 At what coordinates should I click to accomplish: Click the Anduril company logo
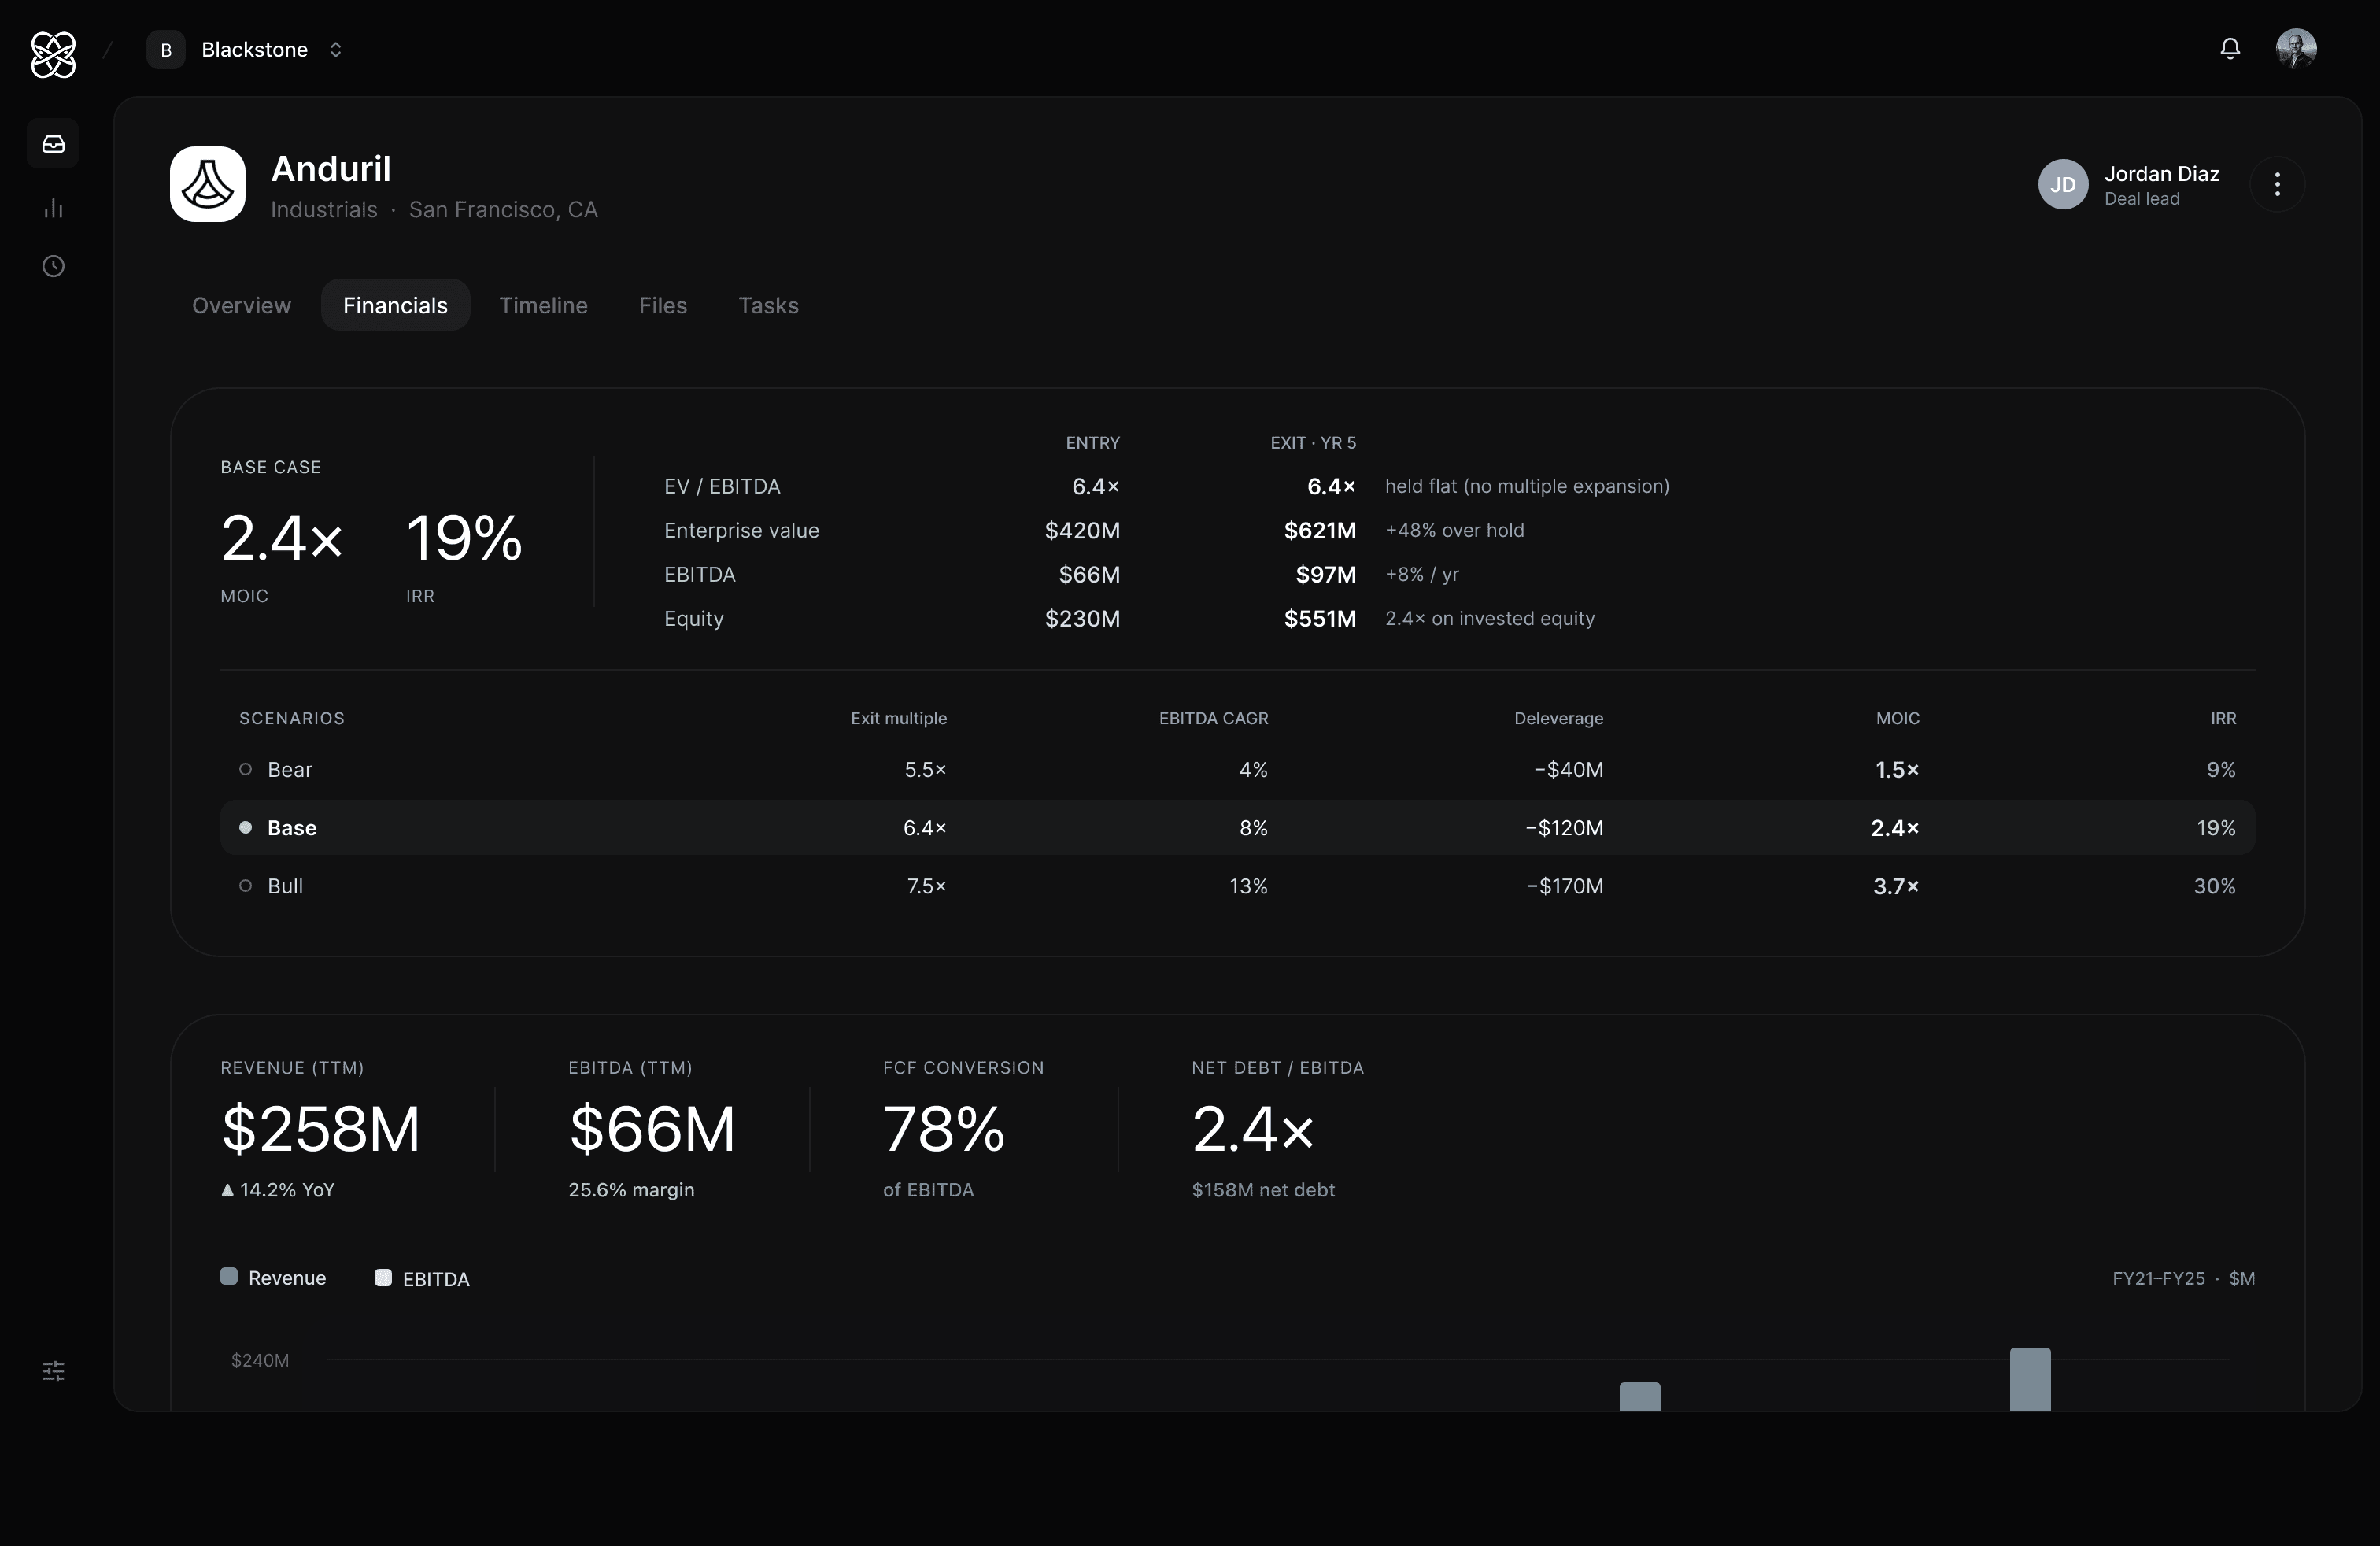(x=208, y=184)
